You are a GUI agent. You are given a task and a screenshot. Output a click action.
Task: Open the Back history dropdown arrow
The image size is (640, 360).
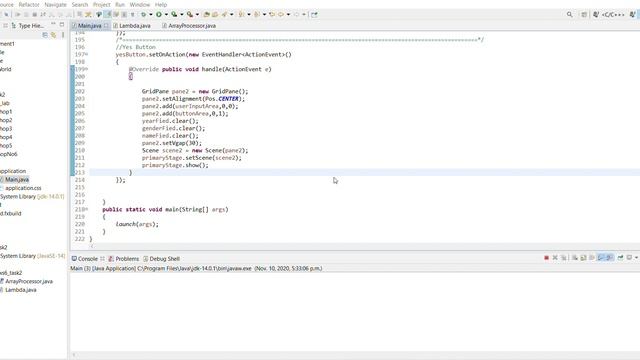point(288,14)
